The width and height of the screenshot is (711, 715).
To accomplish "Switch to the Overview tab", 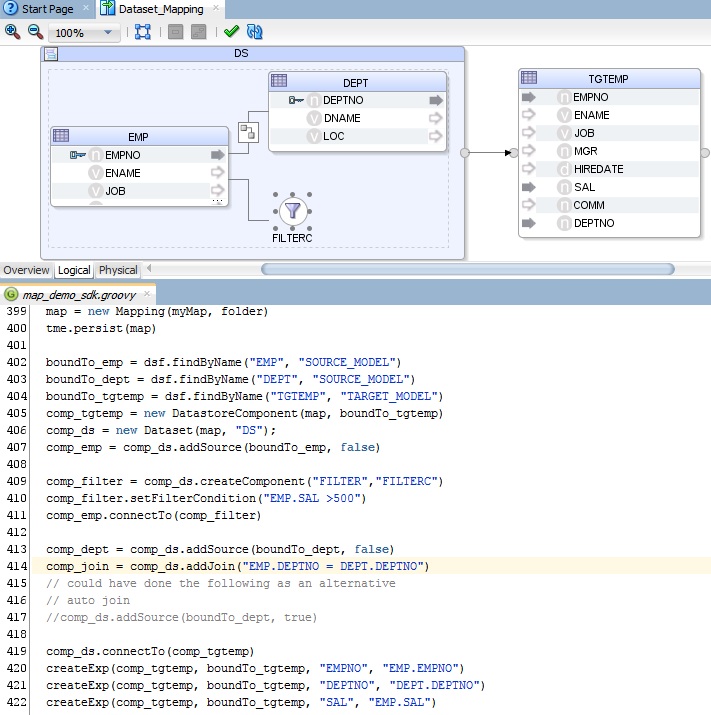I will (26, 270).
